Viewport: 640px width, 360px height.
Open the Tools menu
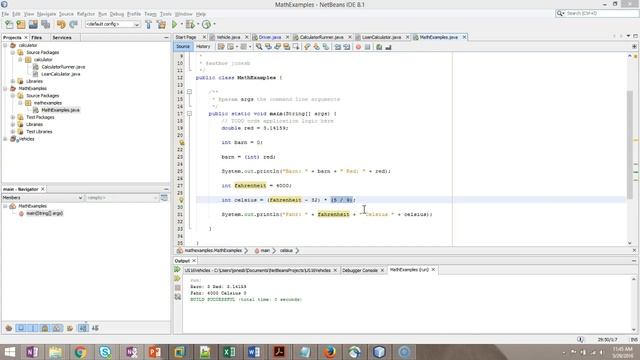165,14
